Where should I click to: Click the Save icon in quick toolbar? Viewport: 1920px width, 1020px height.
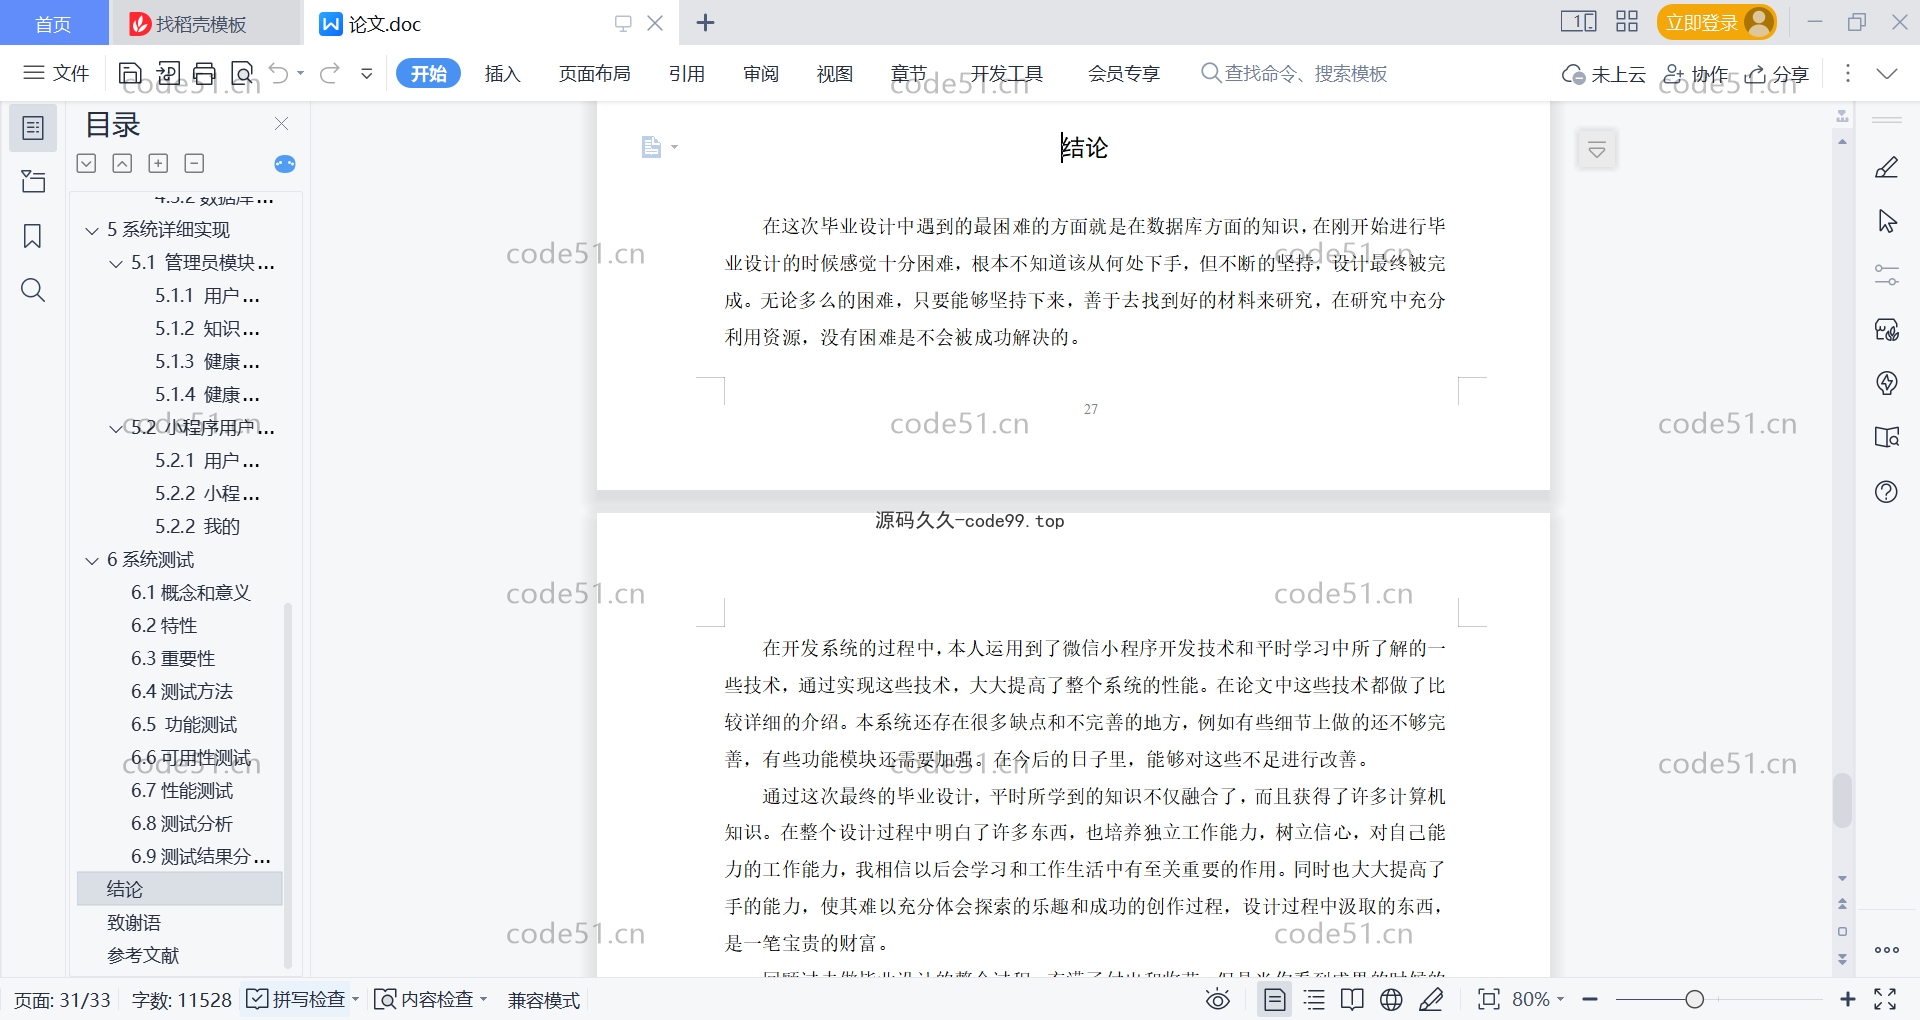tap(130, 73)
